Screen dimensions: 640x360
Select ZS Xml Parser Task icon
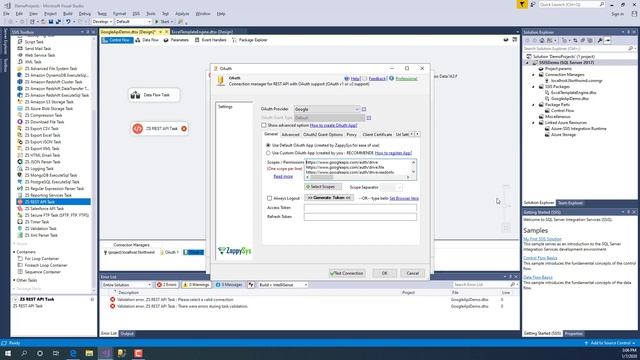(x=20, y=235)
